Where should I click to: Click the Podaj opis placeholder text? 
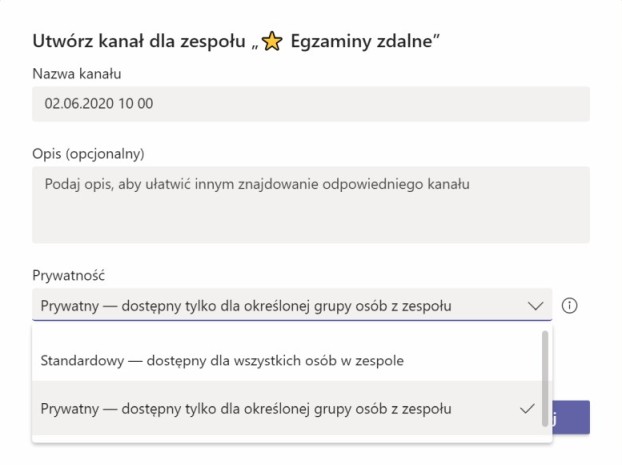(x=257, y=184)
